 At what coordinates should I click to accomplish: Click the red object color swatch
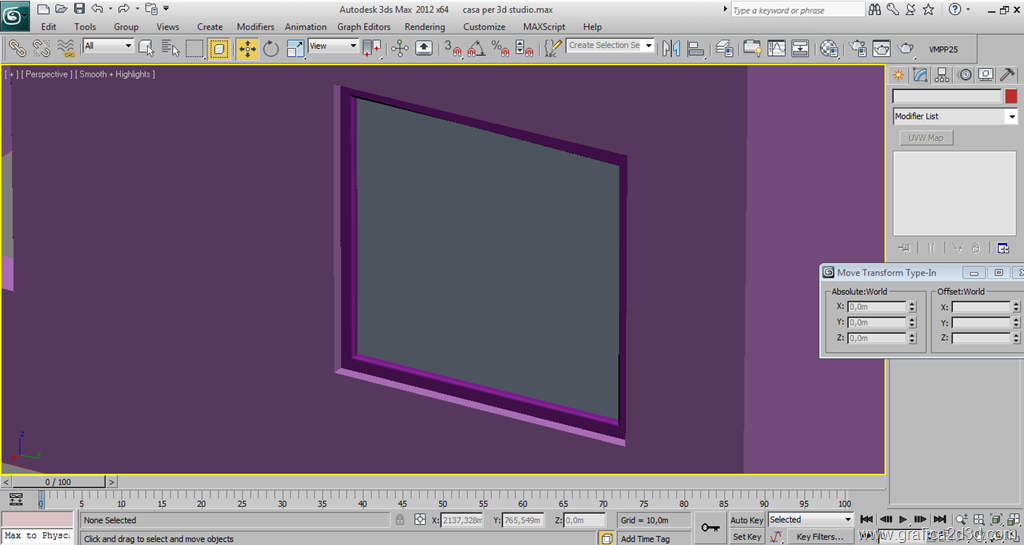[x=1011, y=97]
